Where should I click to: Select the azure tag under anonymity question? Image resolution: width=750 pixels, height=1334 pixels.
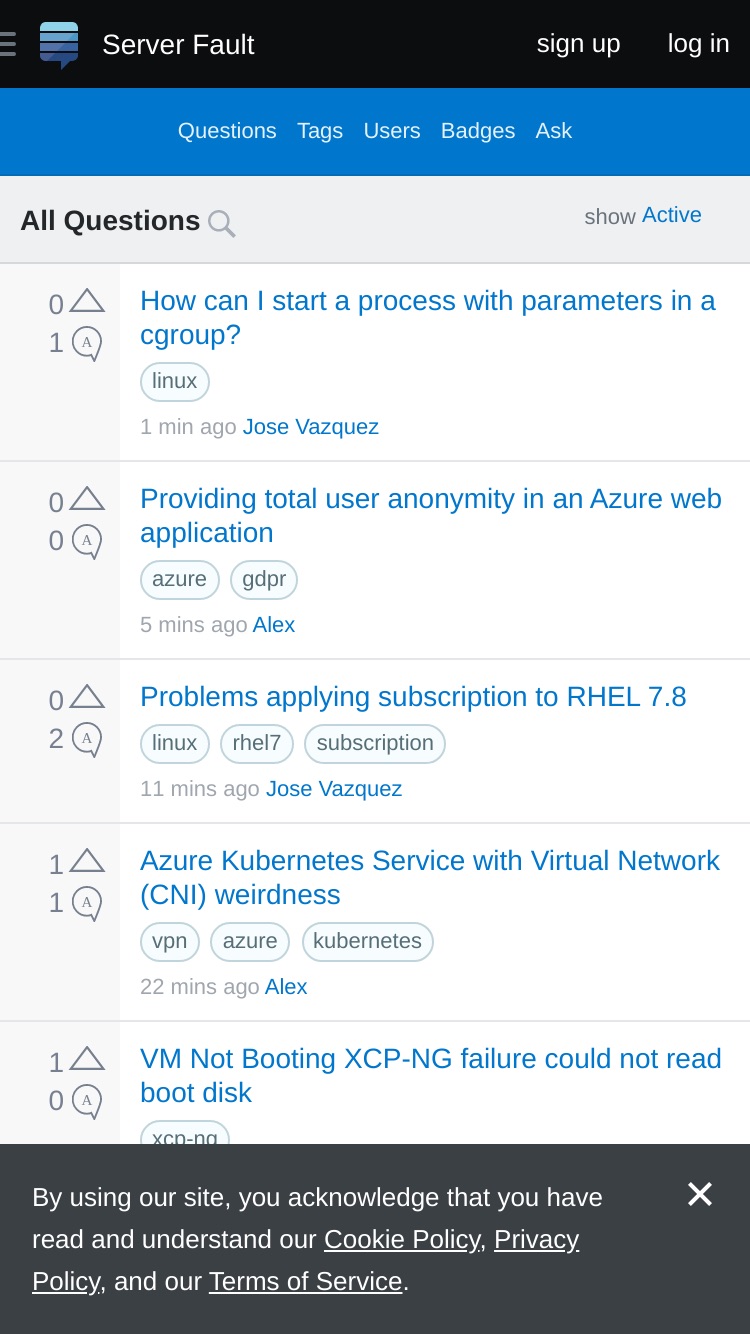[x=180, y=580]
